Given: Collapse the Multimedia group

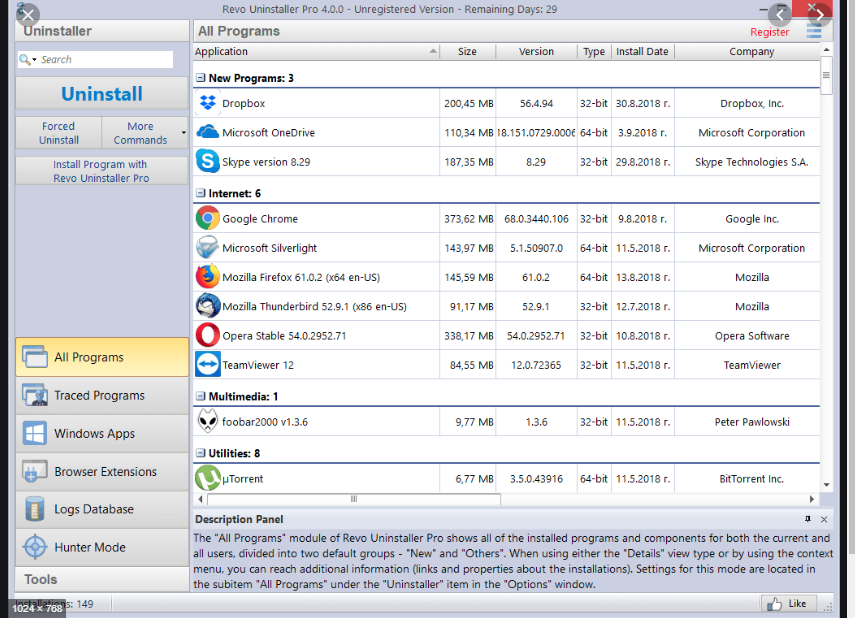Looking at the screenshot, I should (x=201, y=396).
